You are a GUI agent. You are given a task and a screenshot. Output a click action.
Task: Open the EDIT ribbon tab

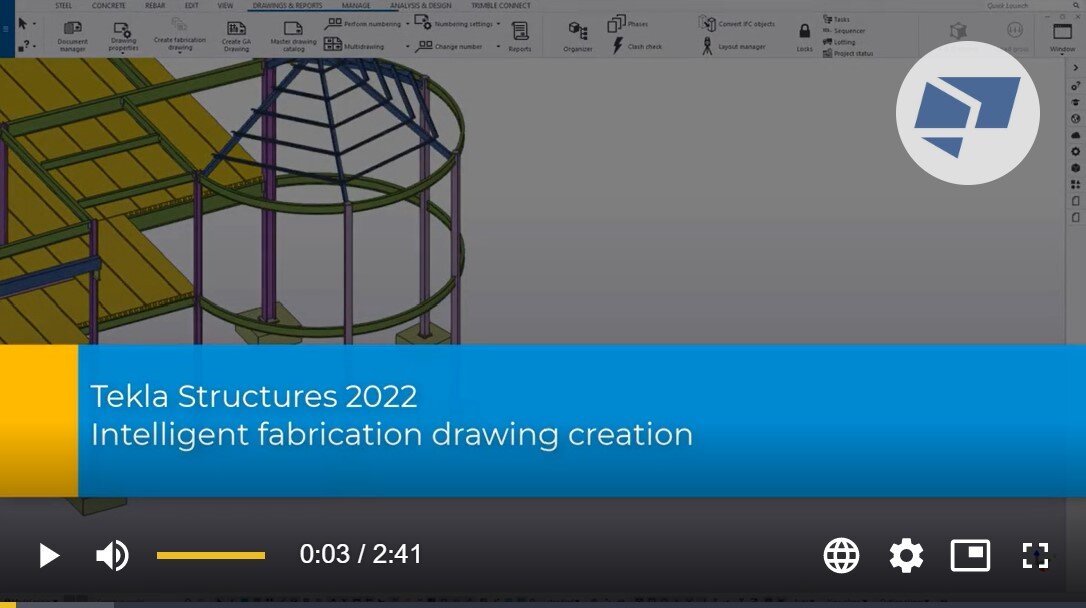(192, 6)
